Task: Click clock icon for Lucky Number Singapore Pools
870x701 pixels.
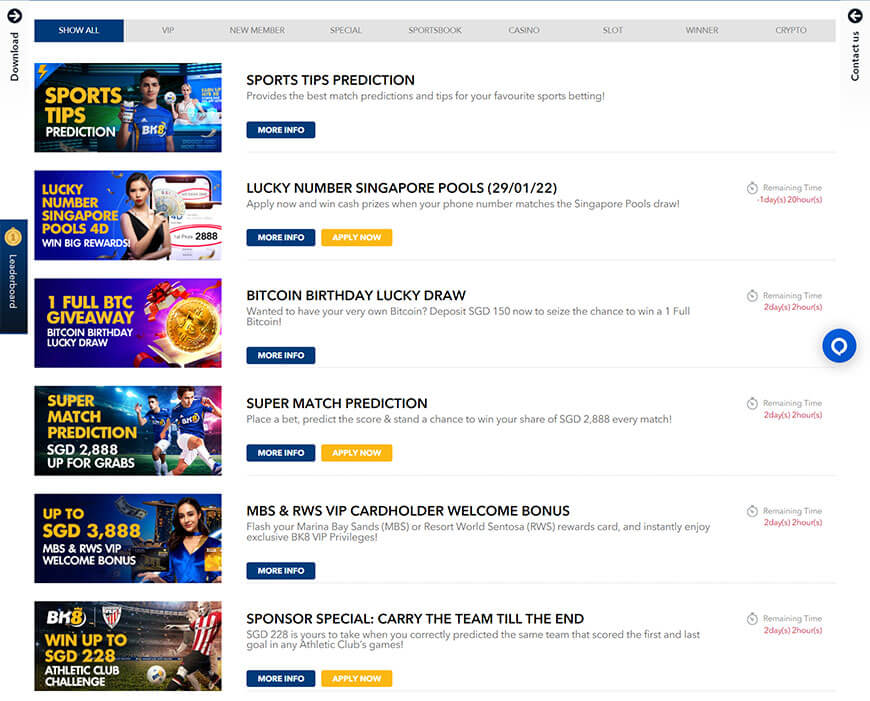Action: 752,188
